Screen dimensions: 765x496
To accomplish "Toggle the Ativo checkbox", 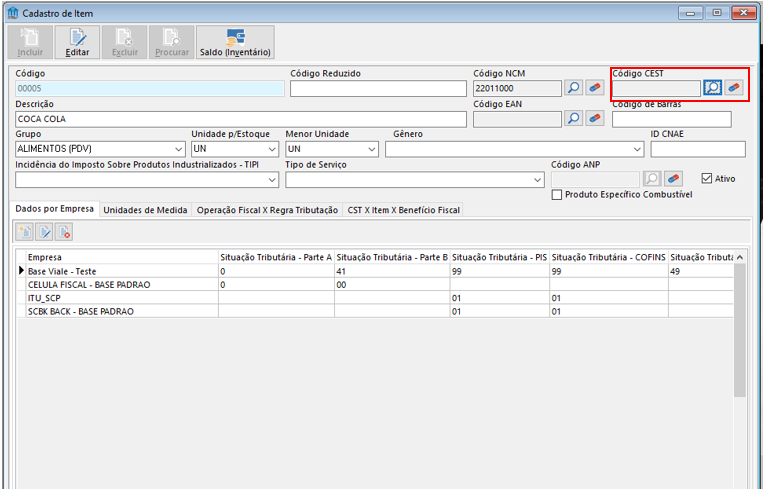I will pos(706,179).
